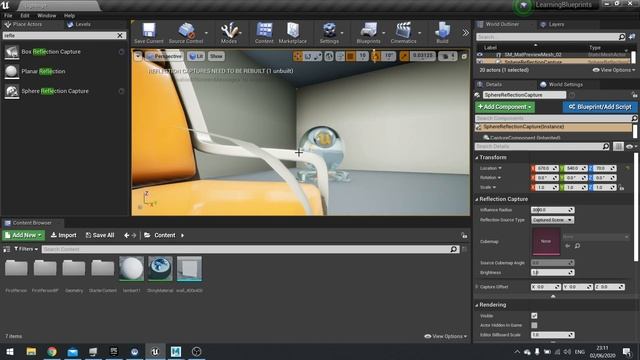Open the Filters dropdown

26,249
